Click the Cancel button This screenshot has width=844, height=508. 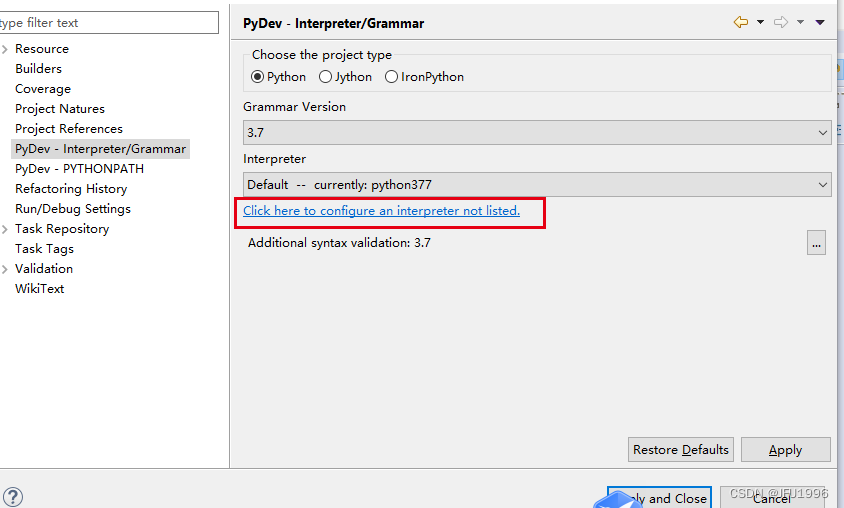pyautogui.click(x=772, y=498)
